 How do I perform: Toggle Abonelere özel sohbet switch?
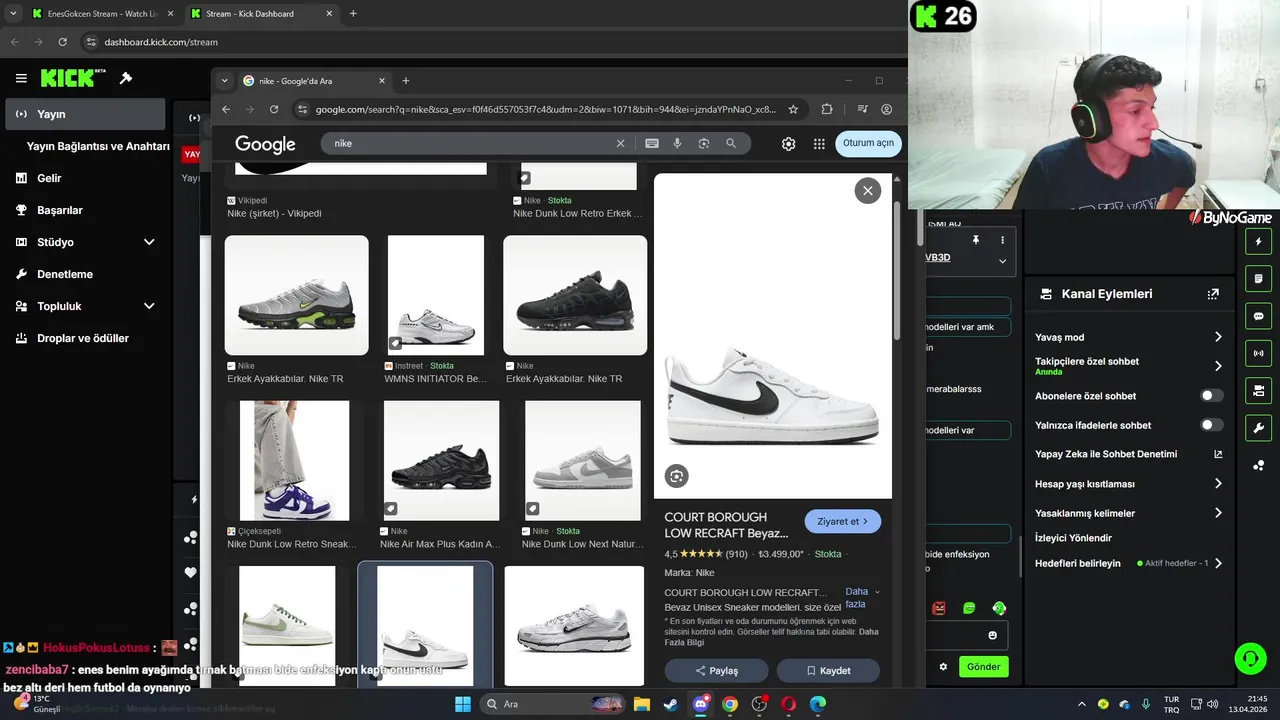1211,396
